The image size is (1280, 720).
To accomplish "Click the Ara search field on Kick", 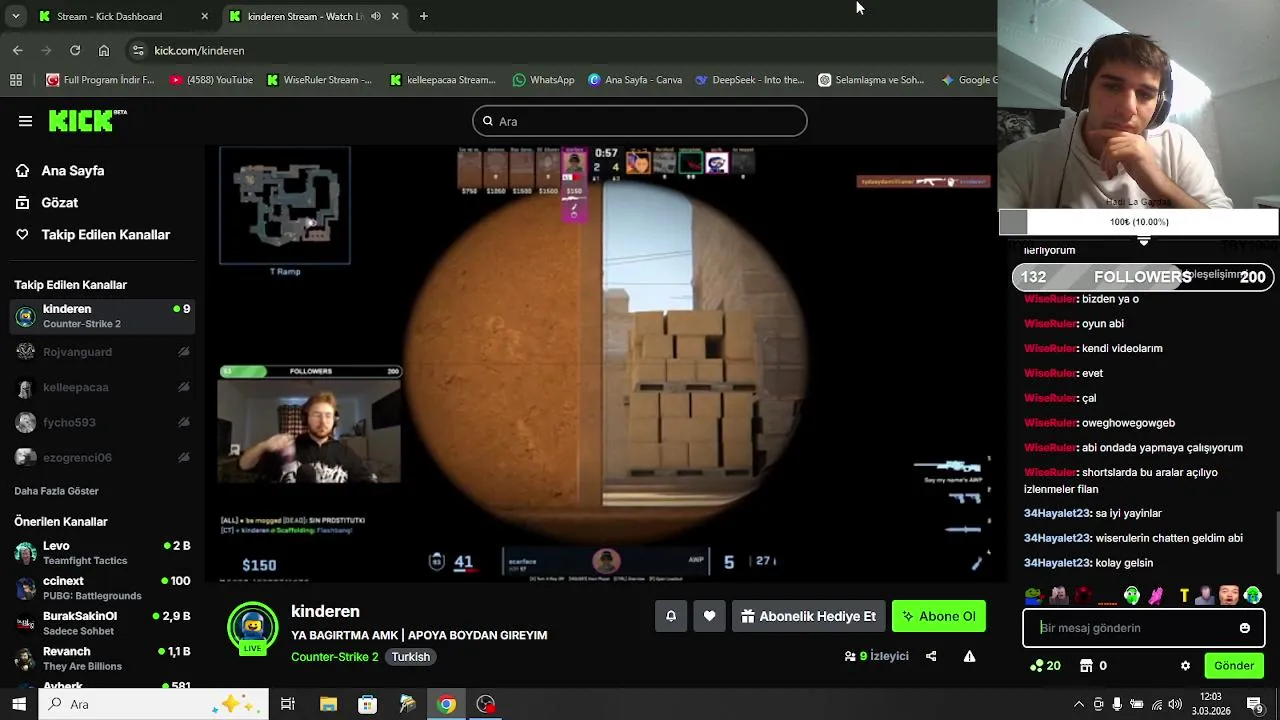I will pyautogui.click(x=640, y=121).
